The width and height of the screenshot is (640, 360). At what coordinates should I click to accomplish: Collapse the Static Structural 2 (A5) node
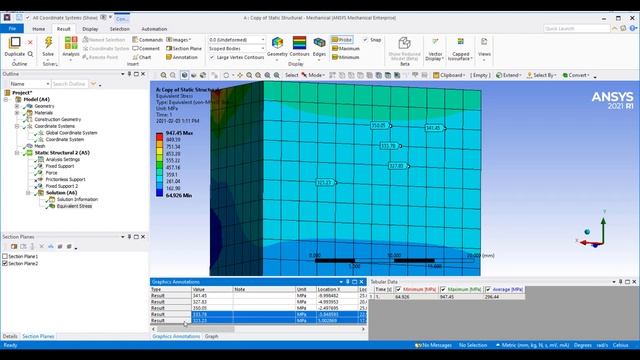[x=17, y=153]
